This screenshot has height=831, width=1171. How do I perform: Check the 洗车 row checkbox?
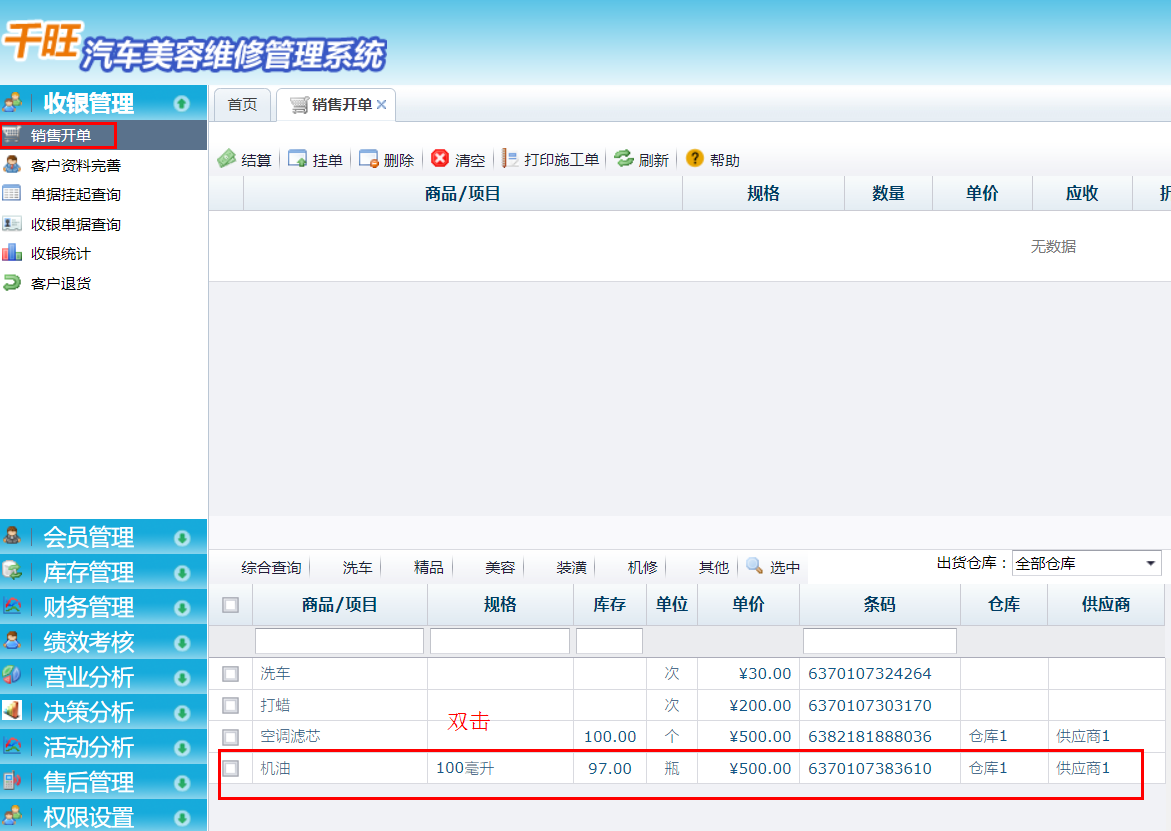click(231, 674)
